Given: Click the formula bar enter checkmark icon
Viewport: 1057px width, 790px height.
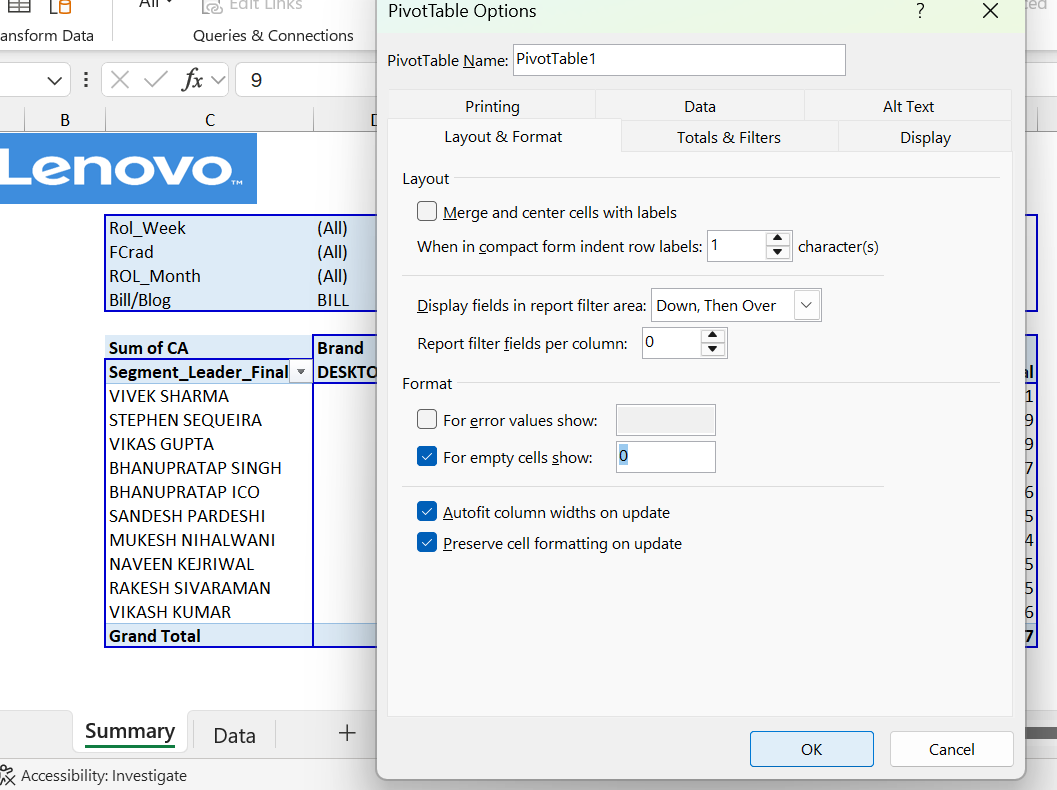Looking at the screenshot, I should 155,80.
